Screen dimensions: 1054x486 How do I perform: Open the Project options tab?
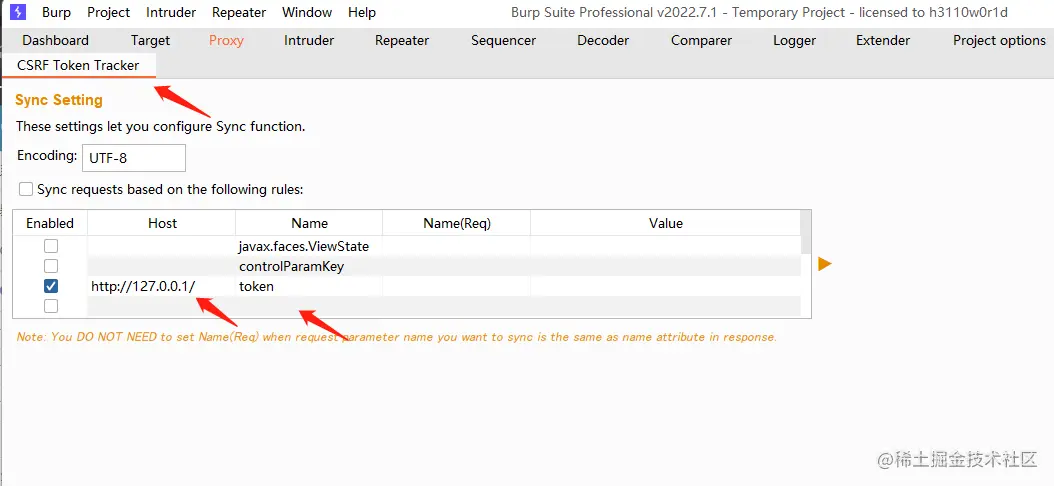(999, 40)
